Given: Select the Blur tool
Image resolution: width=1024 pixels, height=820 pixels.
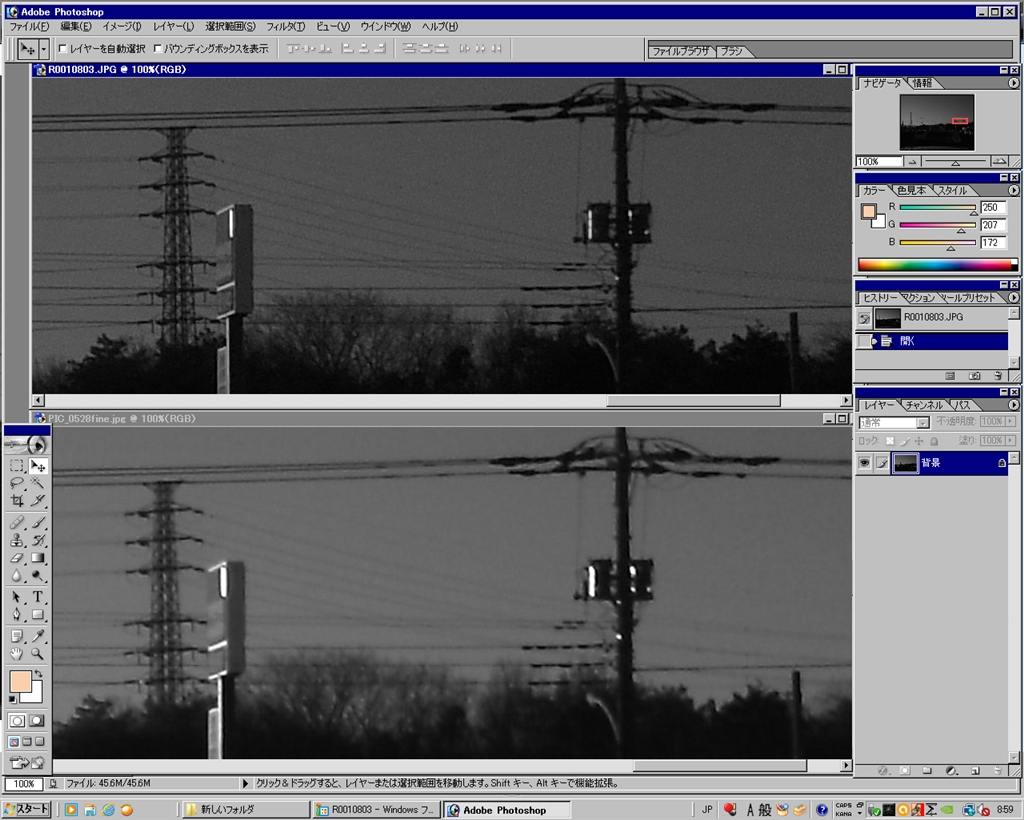Looking at the screenshot, I should click(17, 576).
